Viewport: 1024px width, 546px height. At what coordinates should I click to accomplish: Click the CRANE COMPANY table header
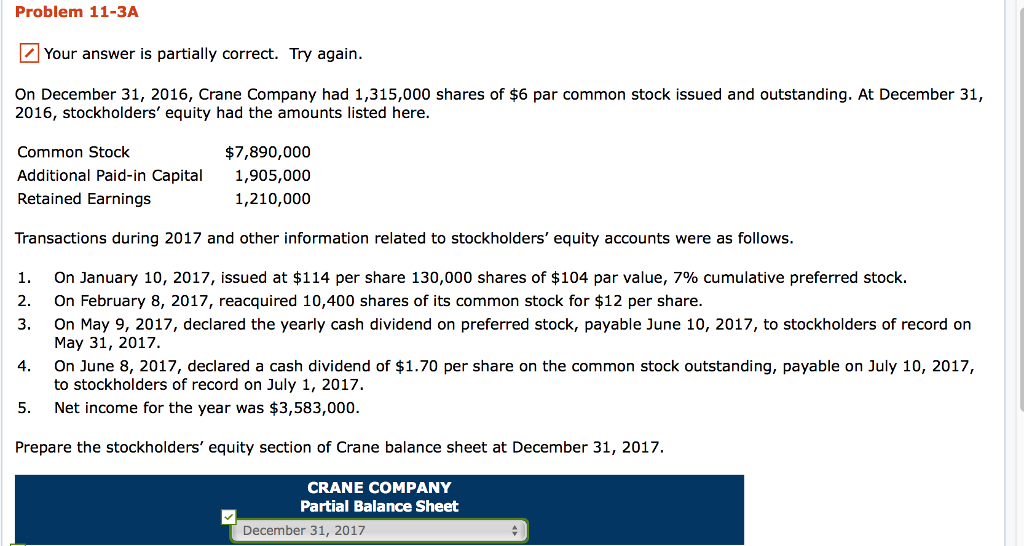(x=379, y=488)
